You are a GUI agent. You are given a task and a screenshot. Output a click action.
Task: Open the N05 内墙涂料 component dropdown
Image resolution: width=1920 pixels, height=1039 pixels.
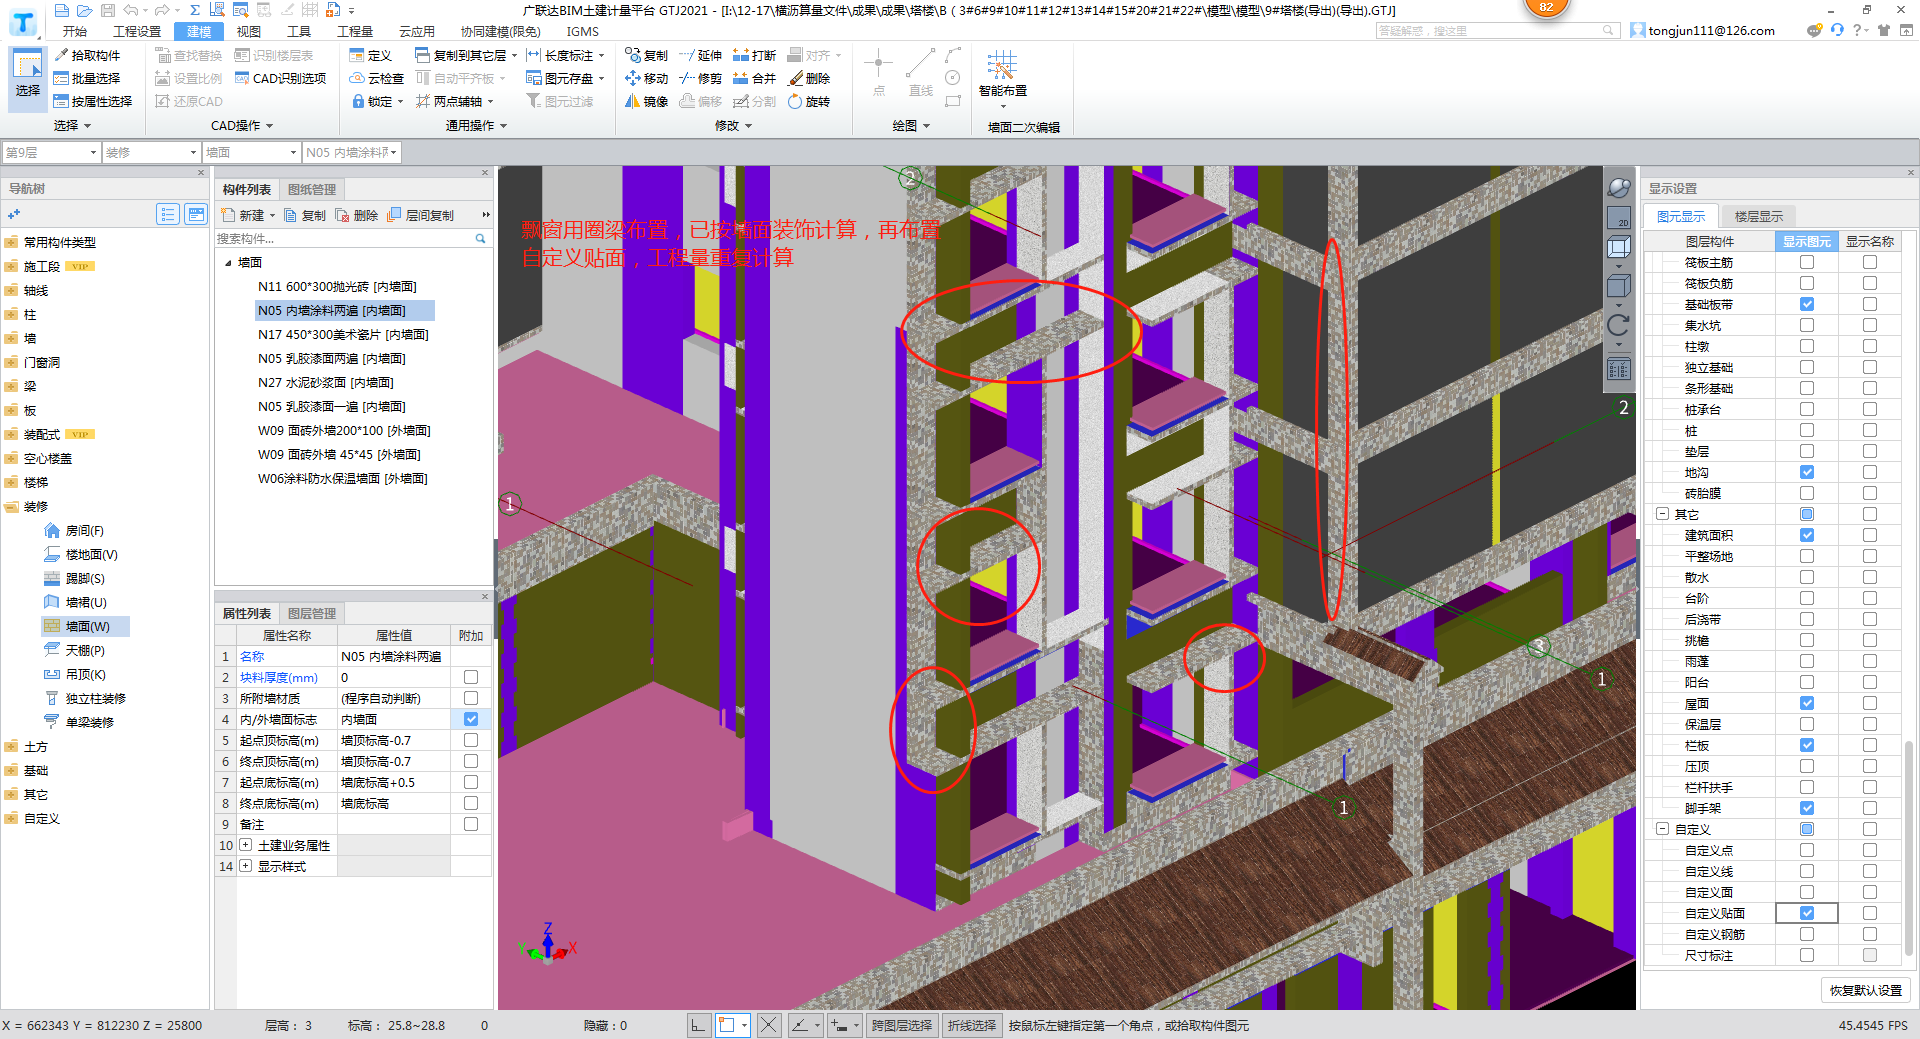[x=352, y=152]
